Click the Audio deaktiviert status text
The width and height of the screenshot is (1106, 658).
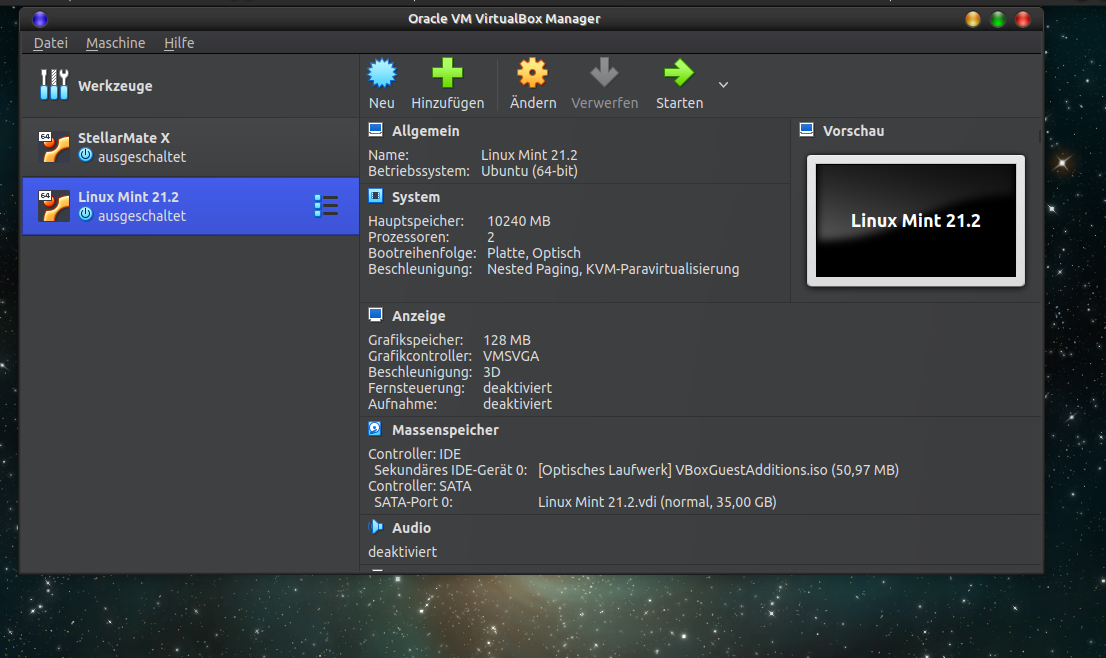[x=402, y=552]
